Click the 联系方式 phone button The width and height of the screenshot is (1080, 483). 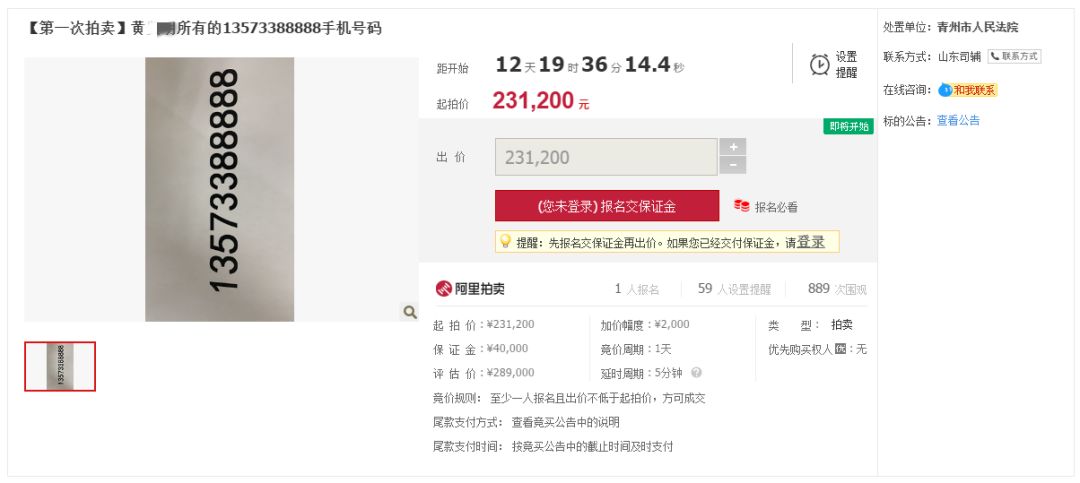(x=1014, y=57)
